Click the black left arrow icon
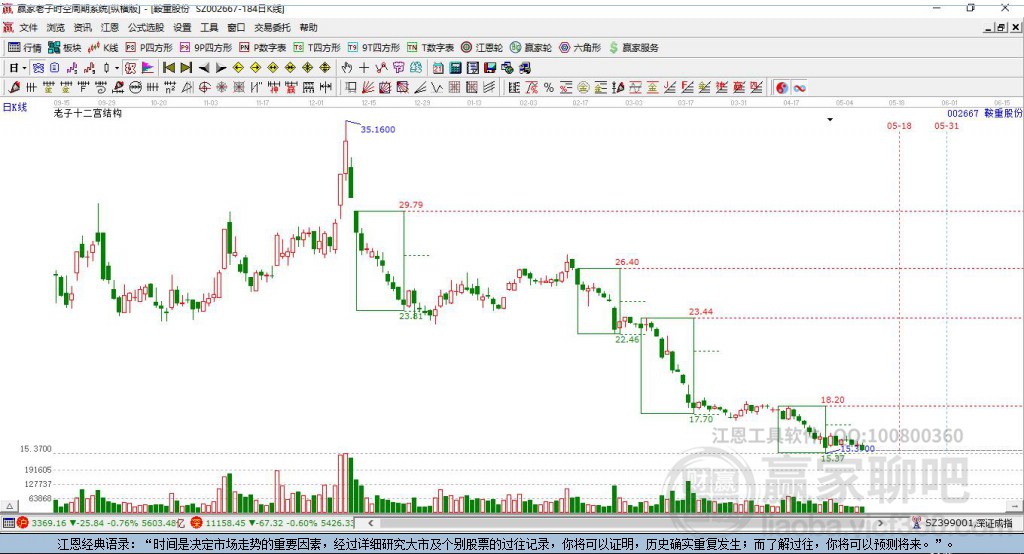This screenshot has width=1024, height=554. point(204,68)
